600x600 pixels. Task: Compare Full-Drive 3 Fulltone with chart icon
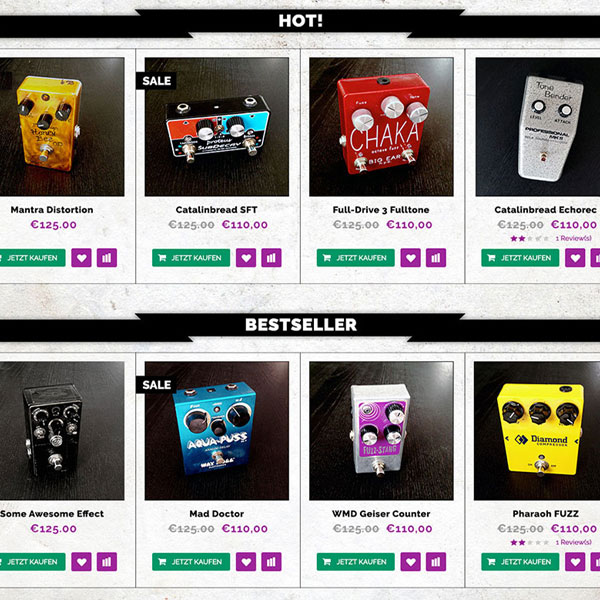click(x=436, y=258)
